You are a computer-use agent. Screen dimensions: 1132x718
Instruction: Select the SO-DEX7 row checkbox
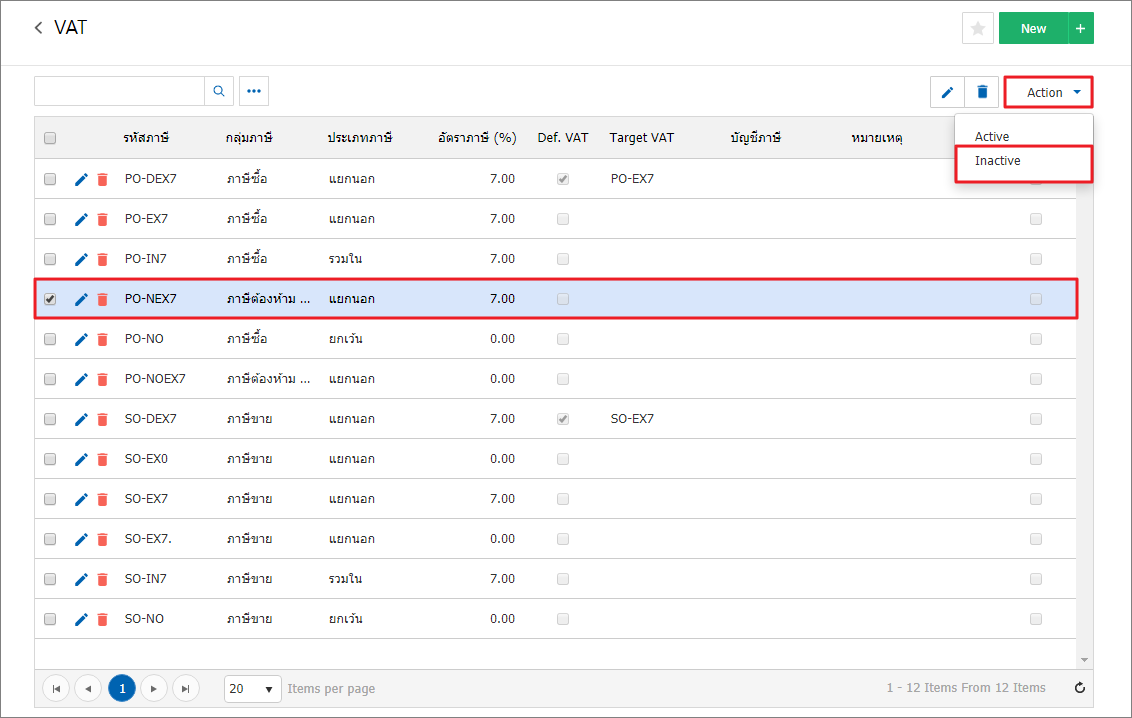tap(50, 419)
